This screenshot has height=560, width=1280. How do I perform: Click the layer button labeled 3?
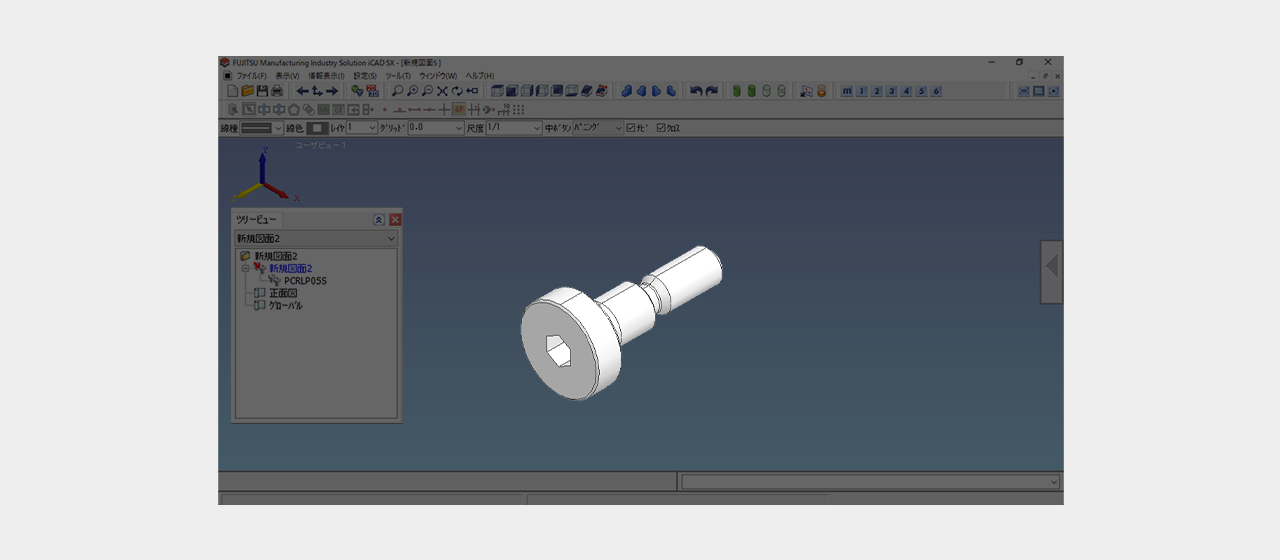[x=892, y=91]
